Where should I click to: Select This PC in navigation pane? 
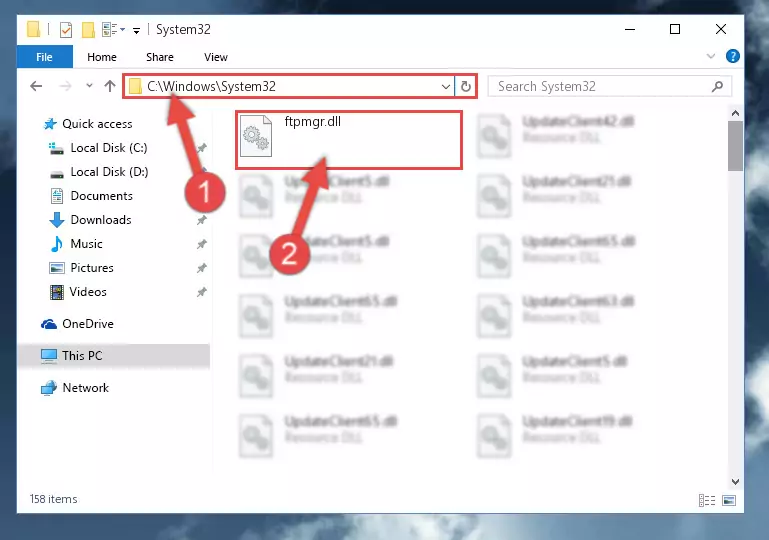[82, 356]
